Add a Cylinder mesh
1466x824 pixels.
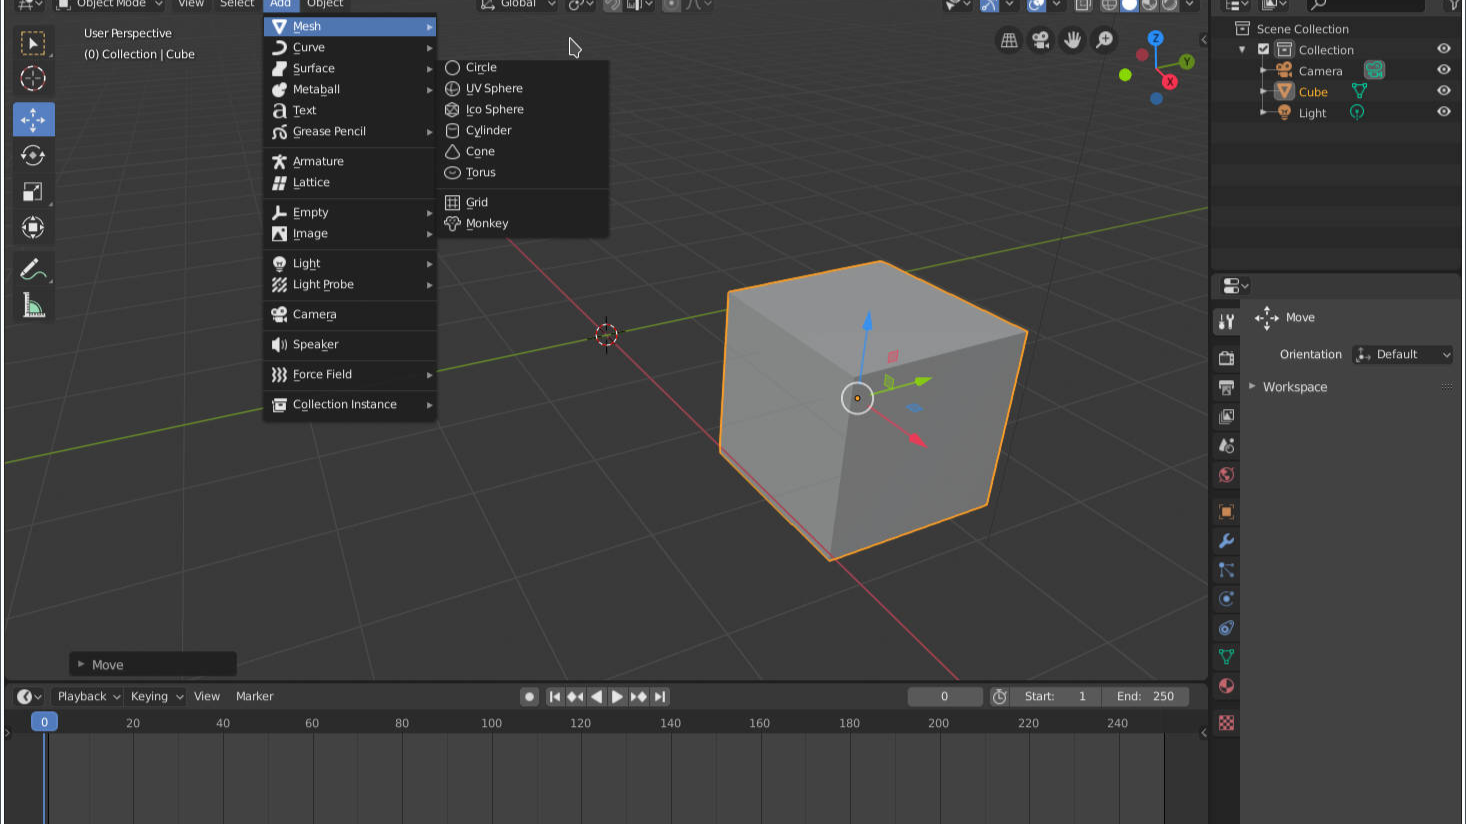(524, 130)
